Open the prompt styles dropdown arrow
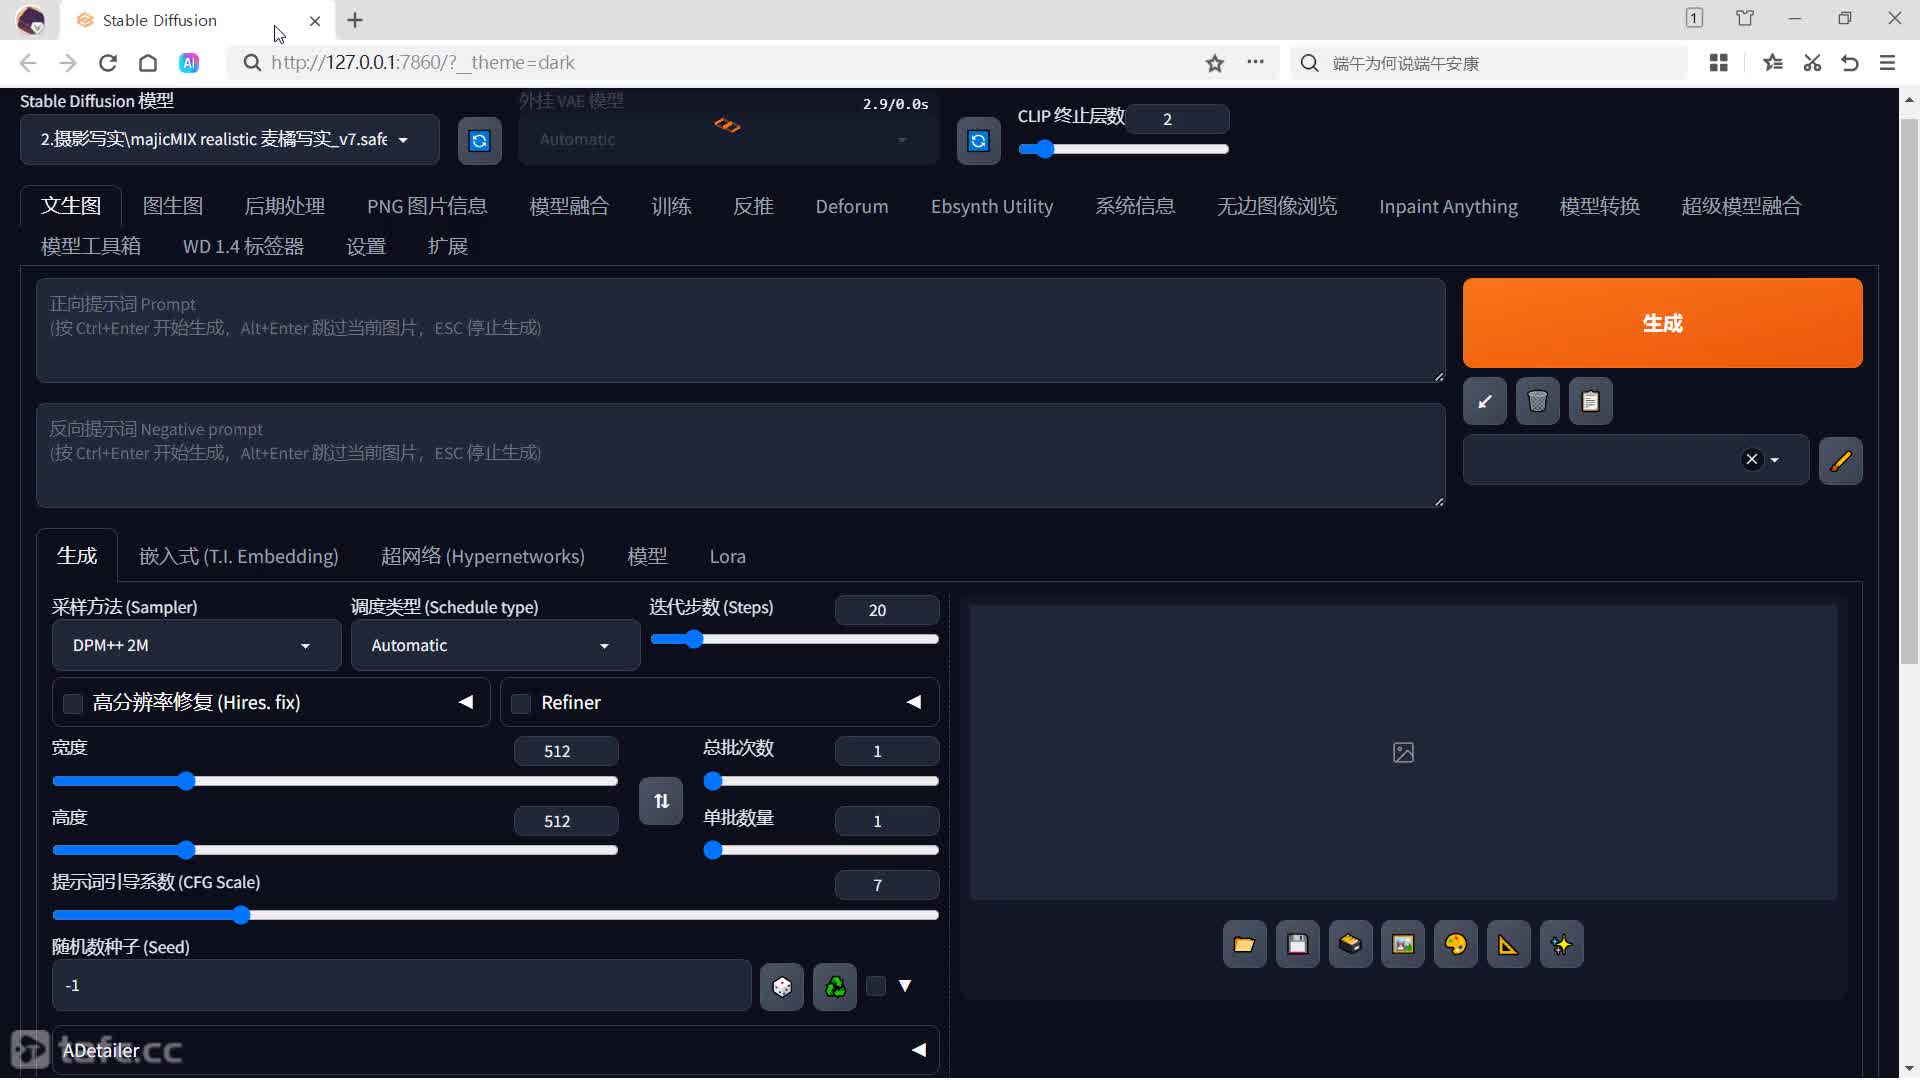This screenshot has width=1920, height=1080. pyautogui.click(x=1775, y=460)
